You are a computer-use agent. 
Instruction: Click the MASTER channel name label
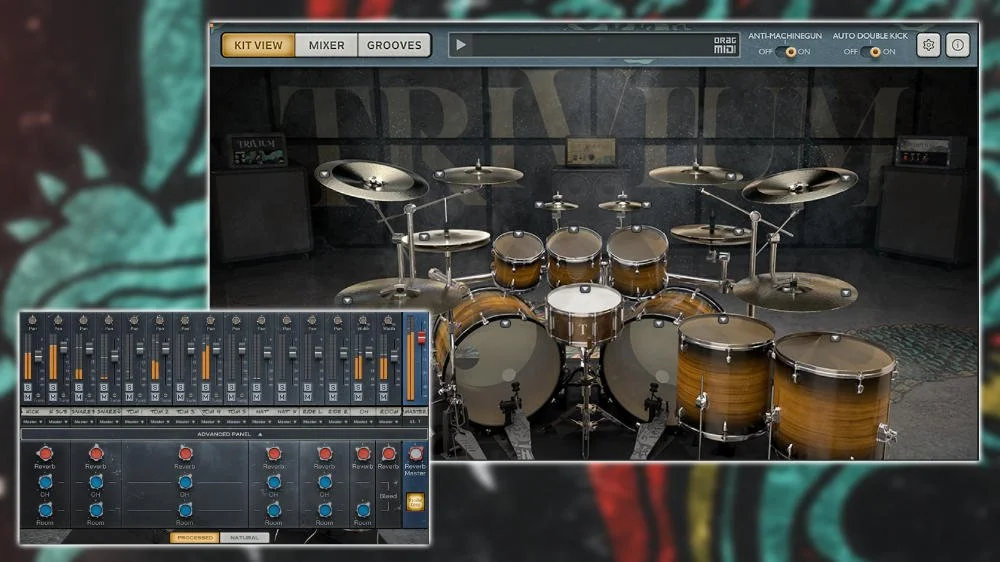(415, 411)
